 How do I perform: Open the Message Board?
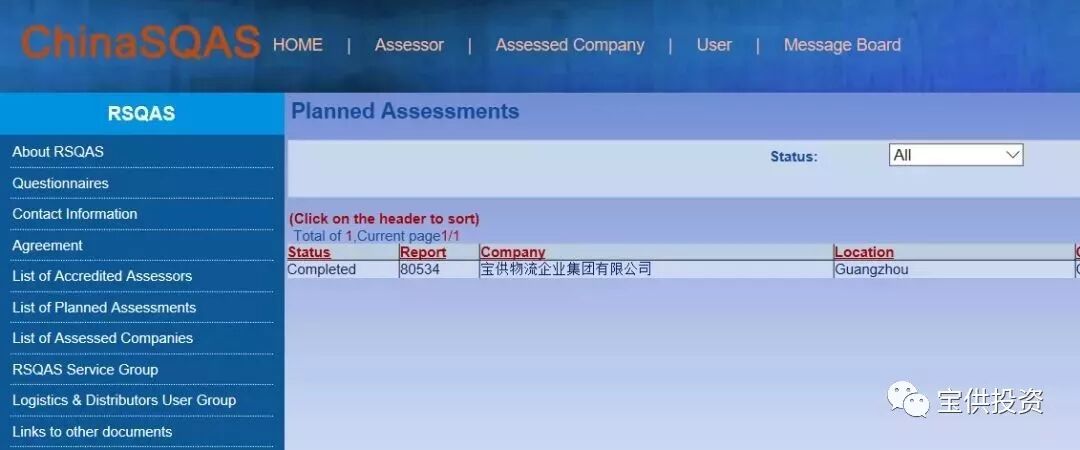click(x=842, y=45)
